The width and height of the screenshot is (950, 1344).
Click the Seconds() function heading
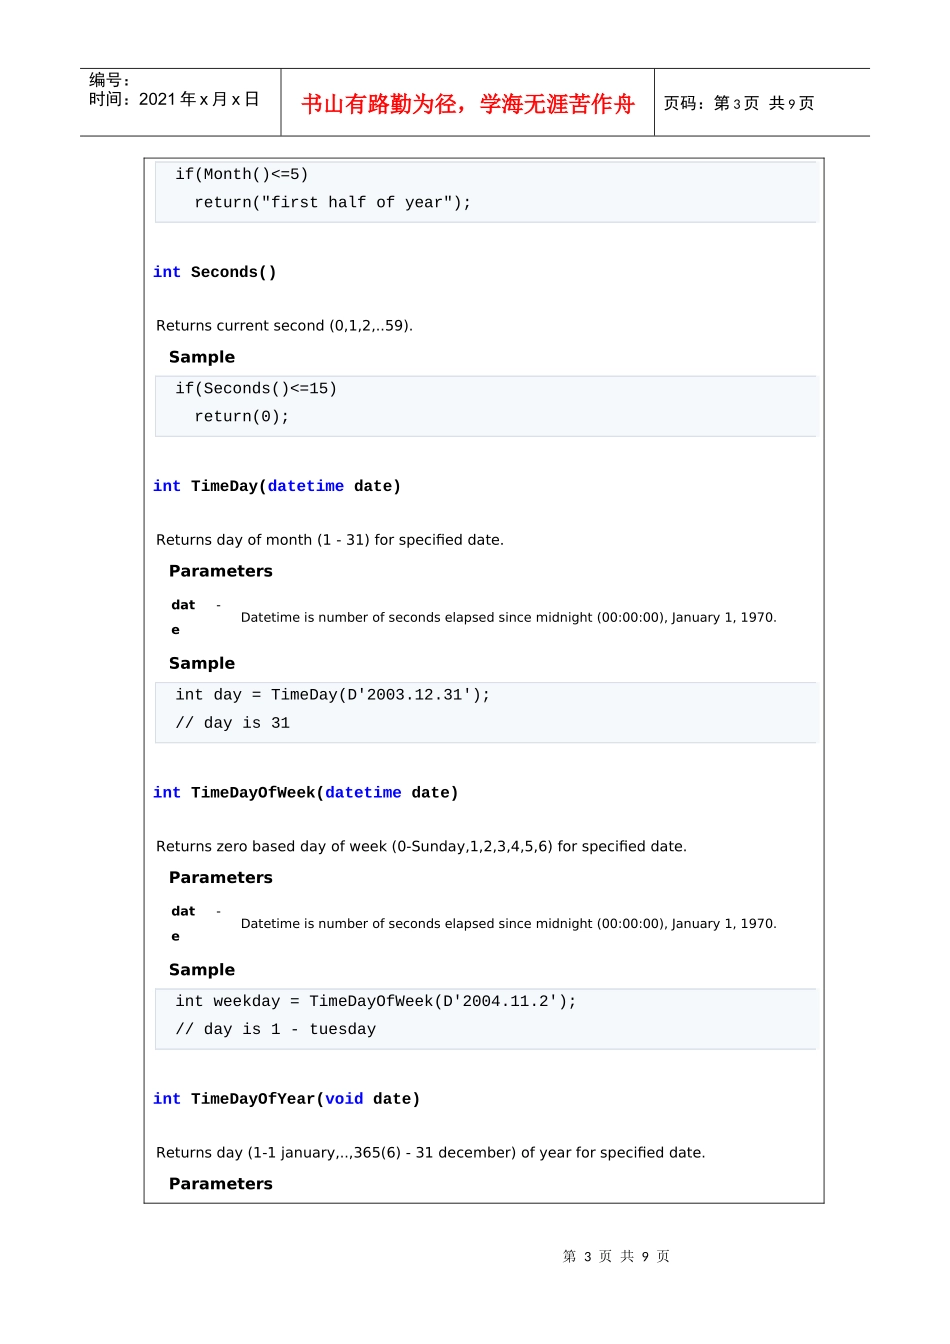tap(233, 272)
